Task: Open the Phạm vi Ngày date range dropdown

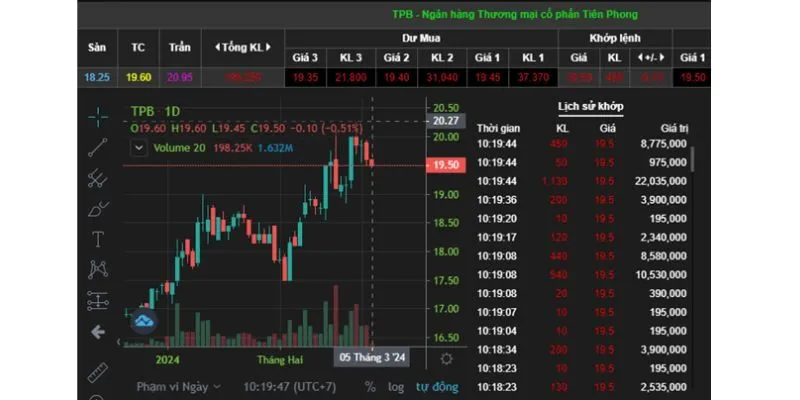Action: click(x=179, y=387)
